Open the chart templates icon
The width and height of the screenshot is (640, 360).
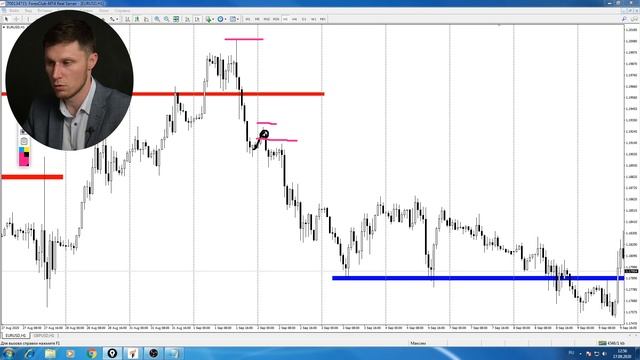point(232,19)
